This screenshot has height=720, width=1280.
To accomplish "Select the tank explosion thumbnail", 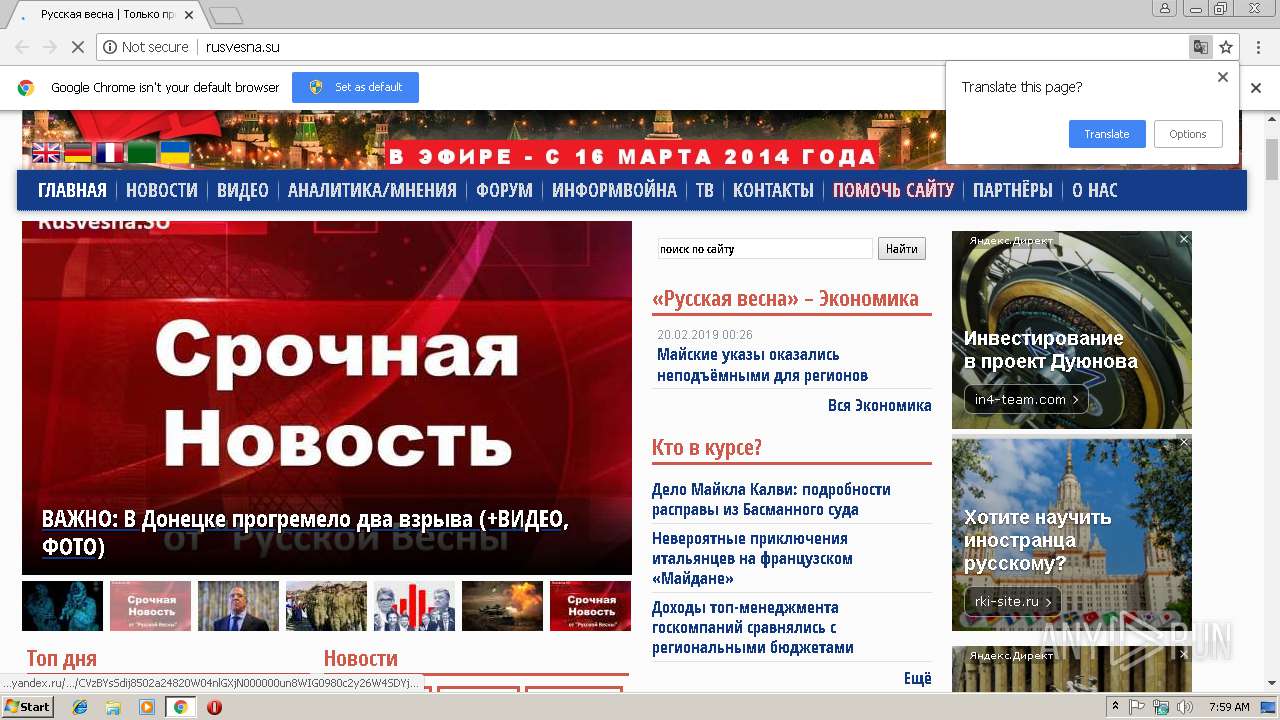I will (502, 606).
